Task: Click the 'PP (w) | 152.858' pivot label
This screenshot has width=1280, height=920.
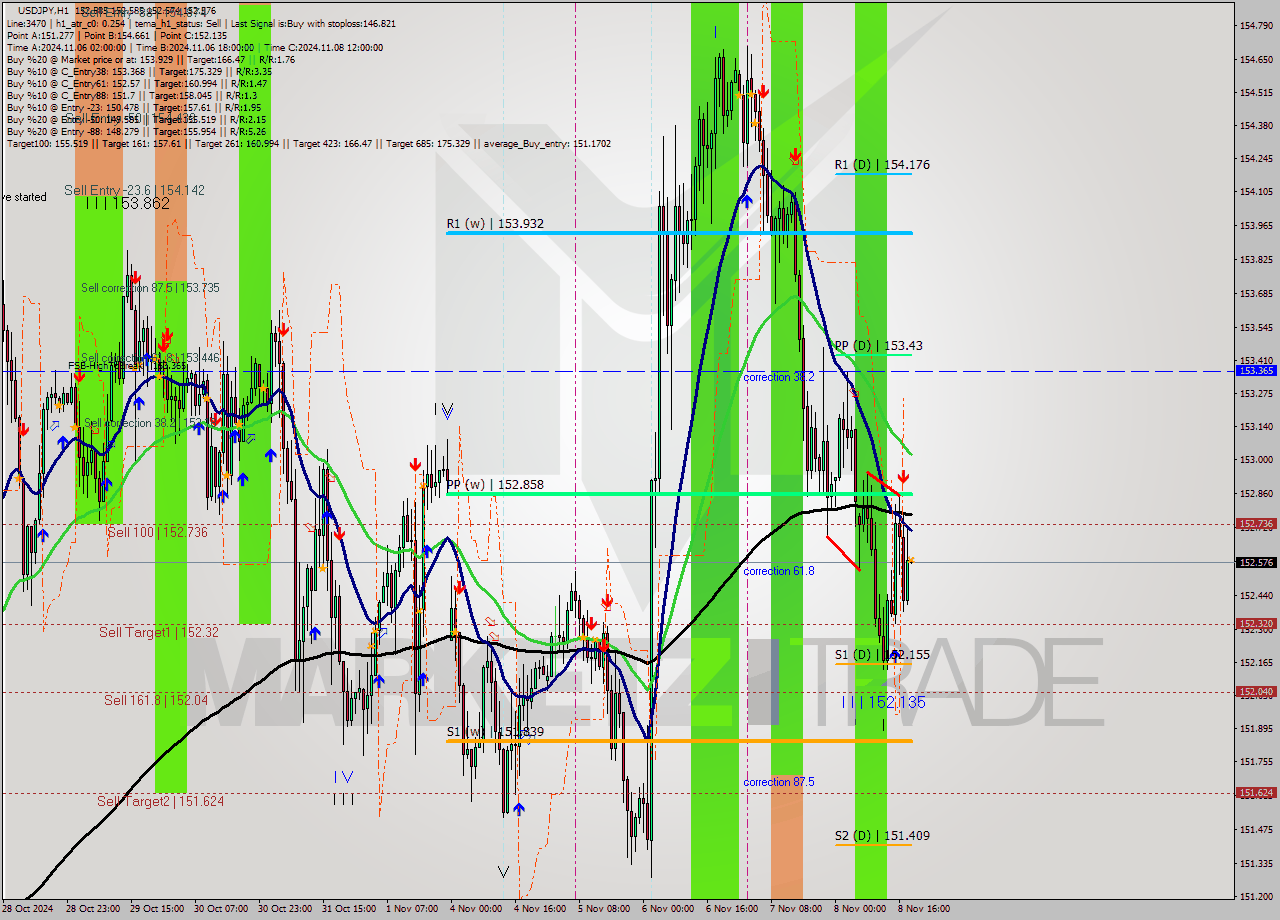Action: coord(495,484)
